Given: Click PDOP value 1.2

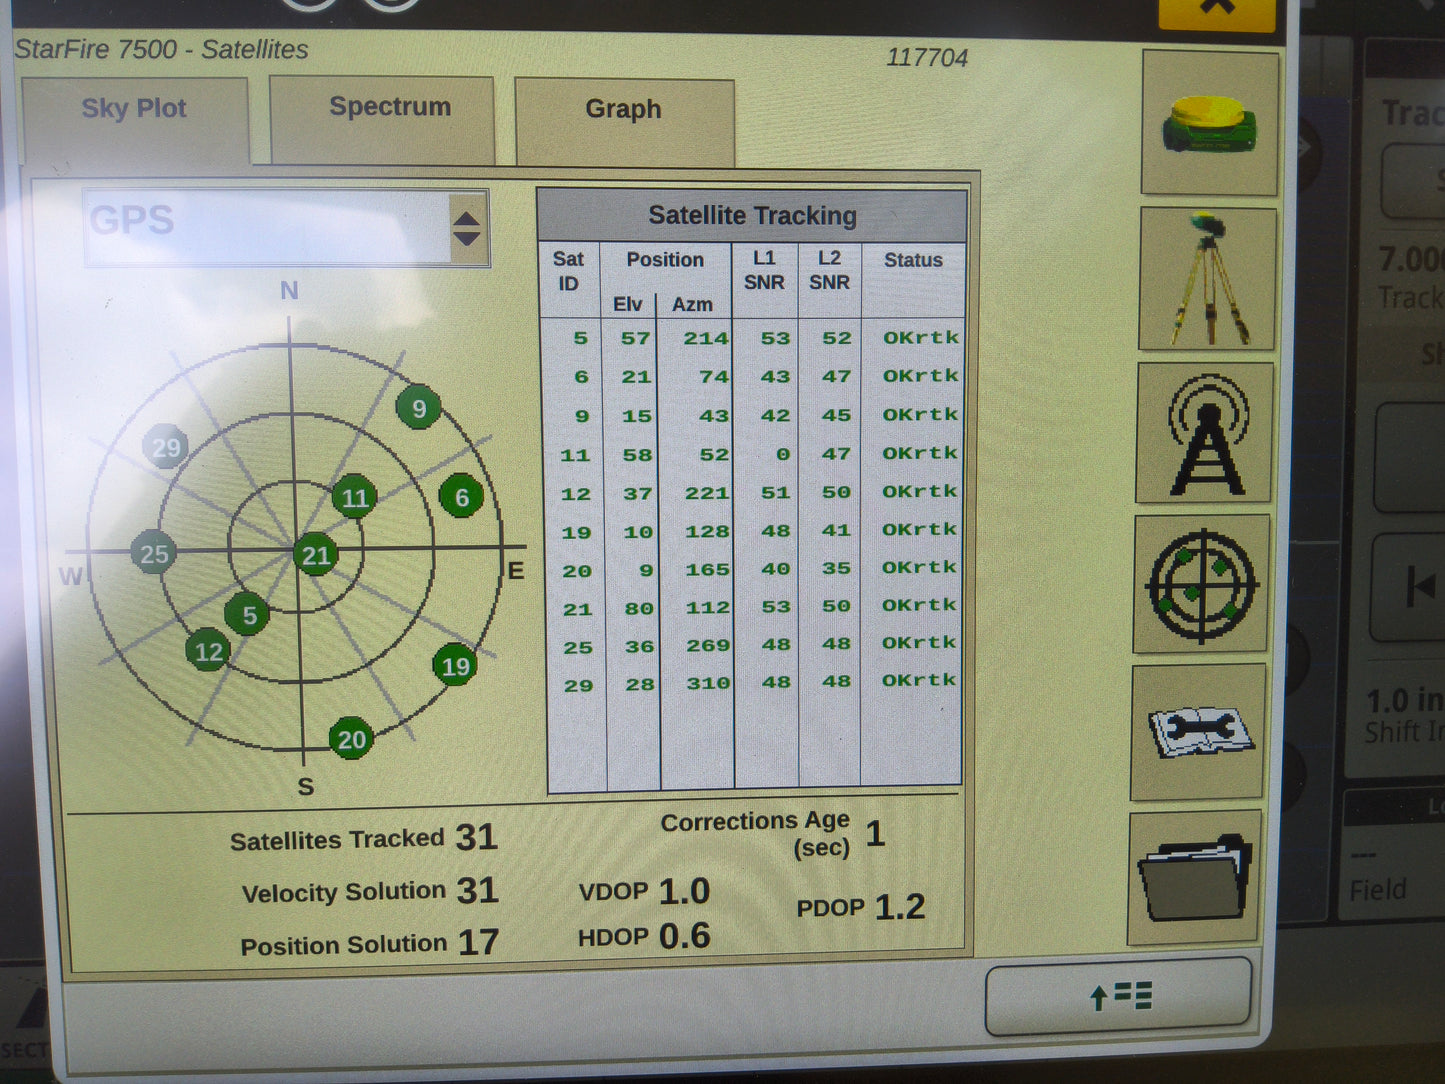Looking at the screenshot, I should pyautogui.click(x=900, y=907).
